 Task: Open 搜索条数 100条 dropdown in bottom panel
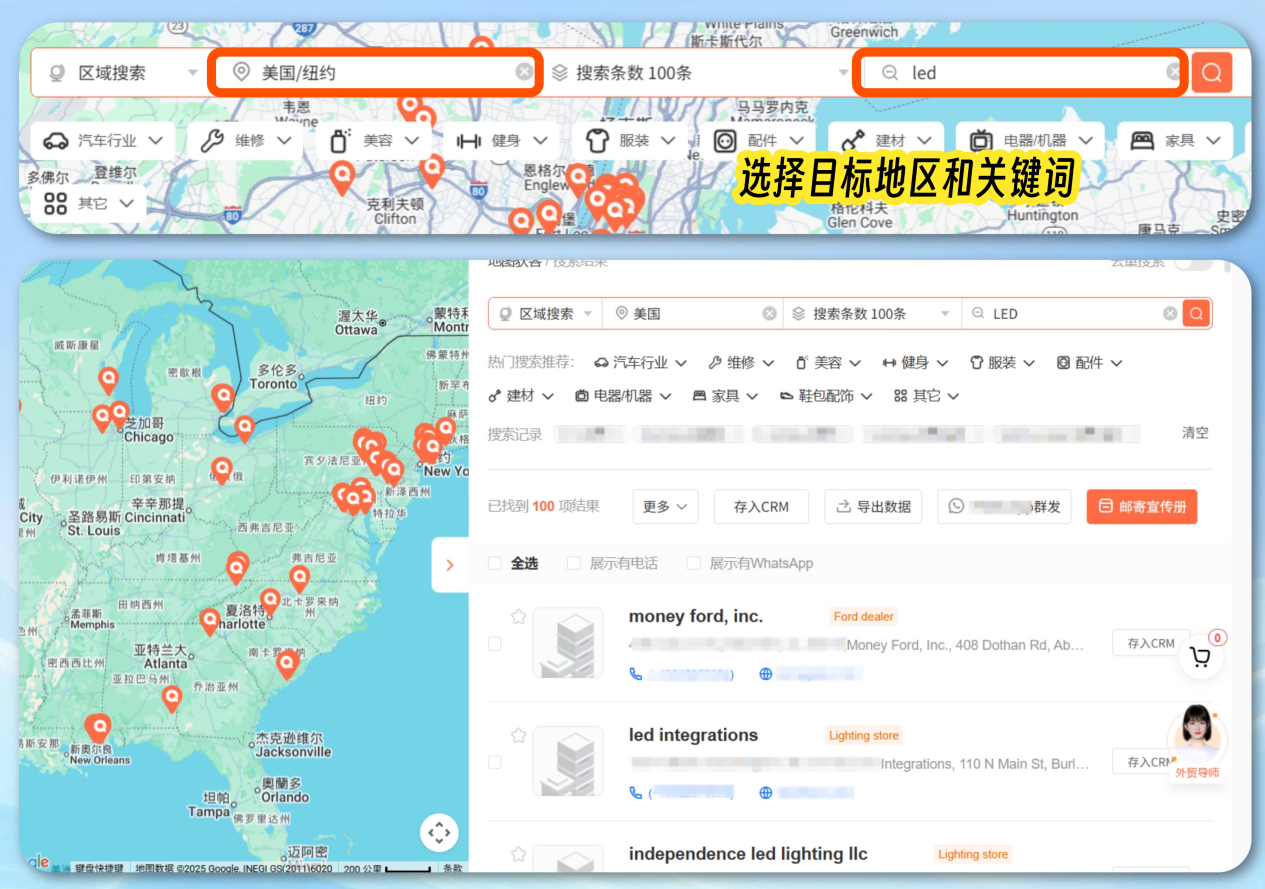click(872, 313)
